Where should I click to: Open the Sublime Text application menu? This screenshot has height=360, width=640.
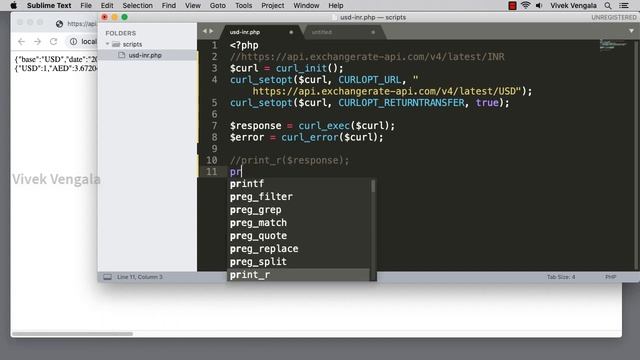coord(49,5)
